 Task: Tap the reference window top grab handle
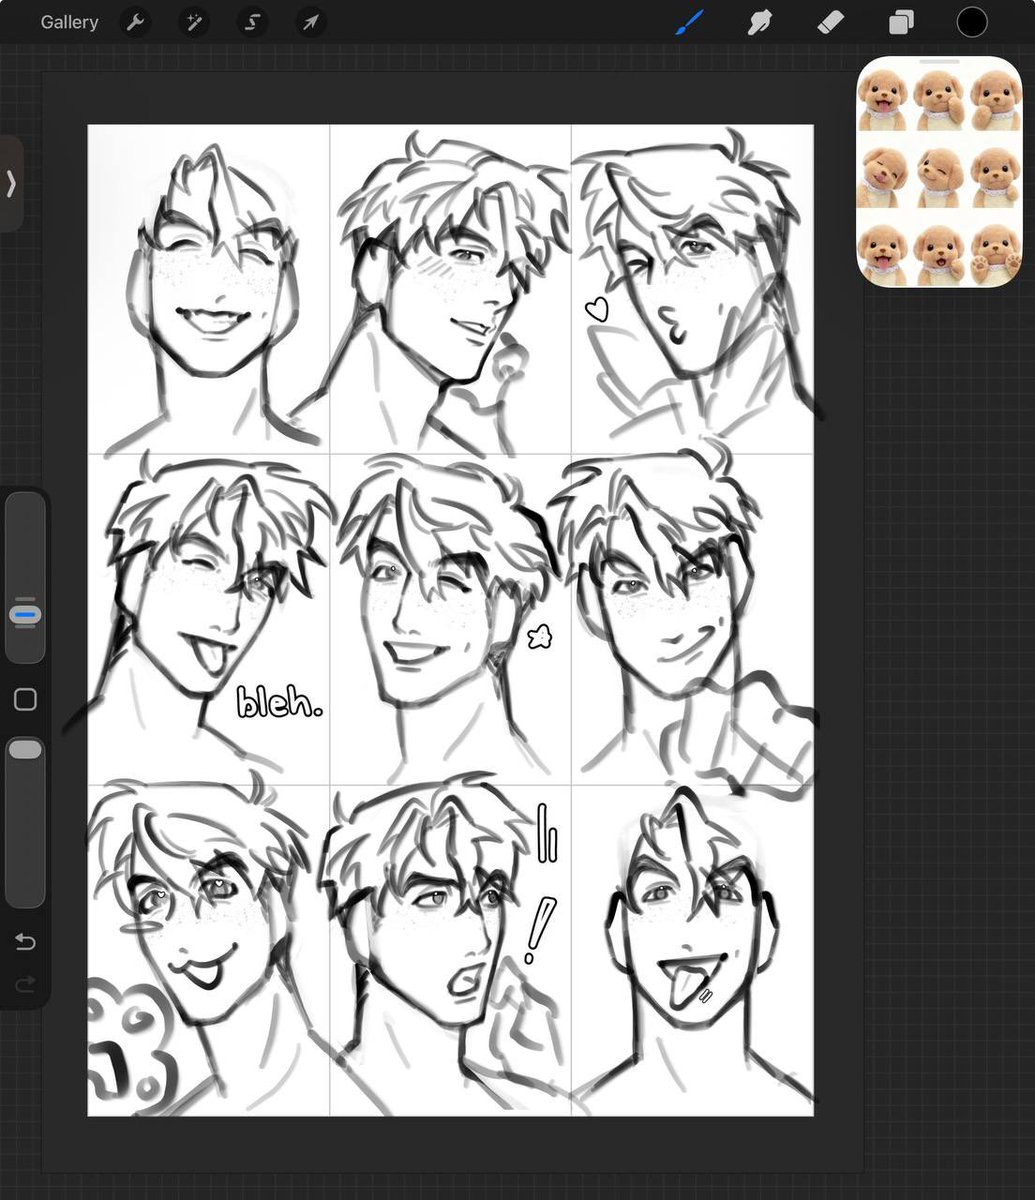[939, 61]
